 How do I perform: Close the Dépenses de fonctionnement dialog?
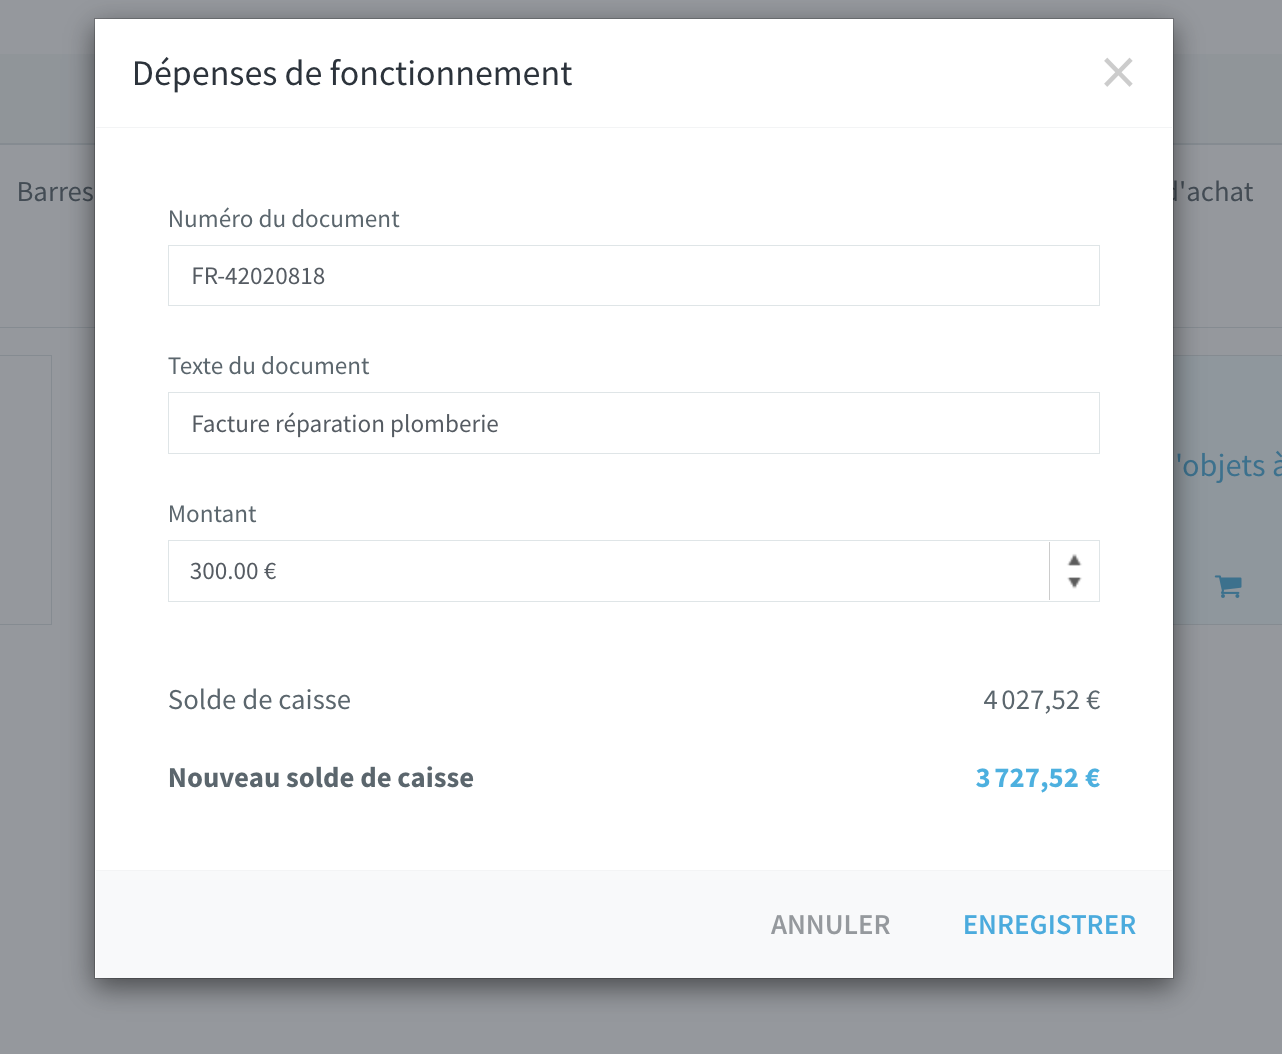pos(1118,73)
